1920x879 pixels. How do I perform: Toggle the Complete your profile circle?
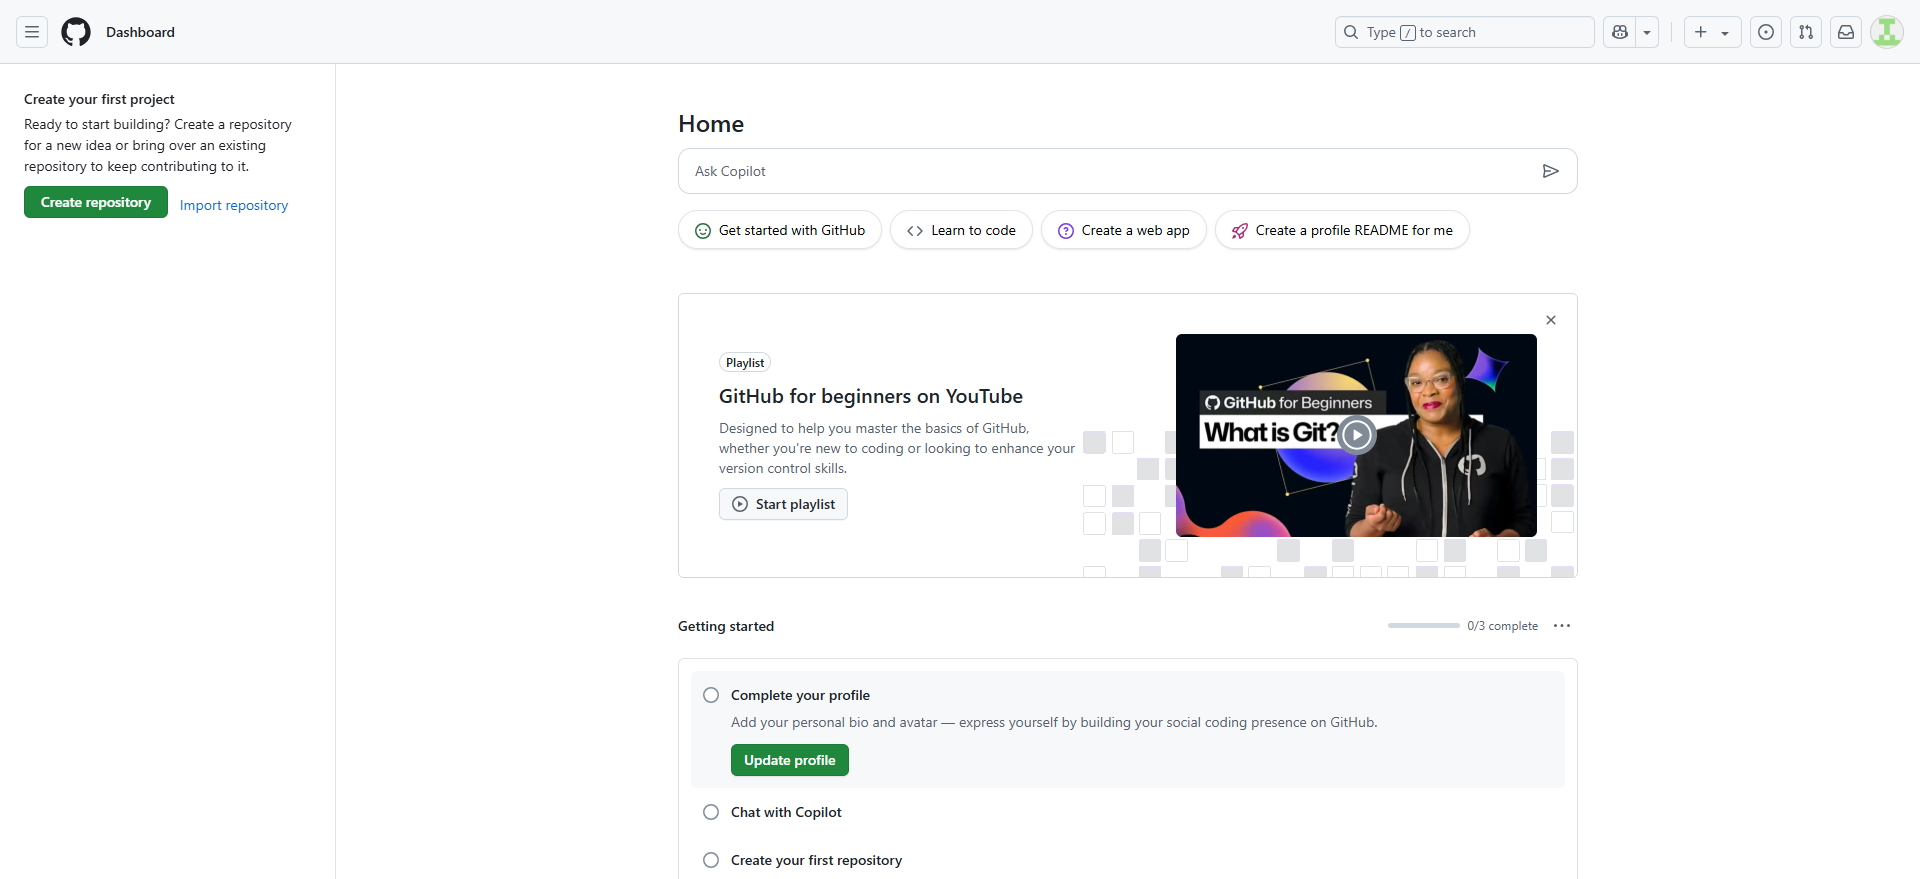[711, 695]
